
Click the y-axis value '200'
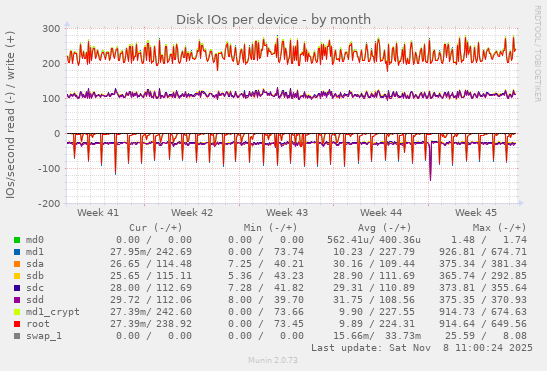tap(51, 64)
